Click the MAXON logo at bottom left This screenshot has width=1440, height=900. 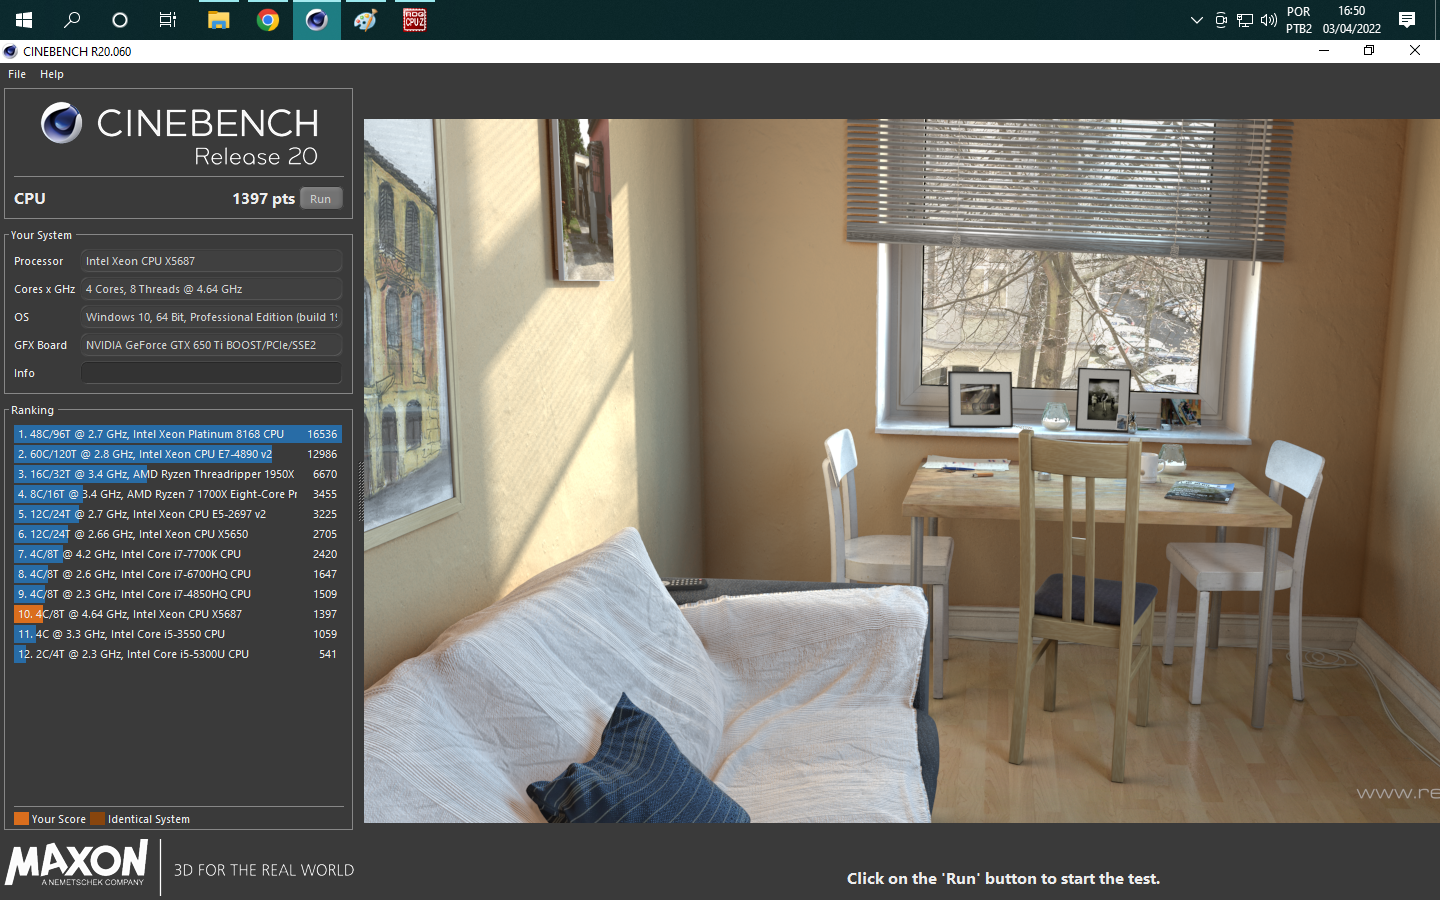click(77, 863)
